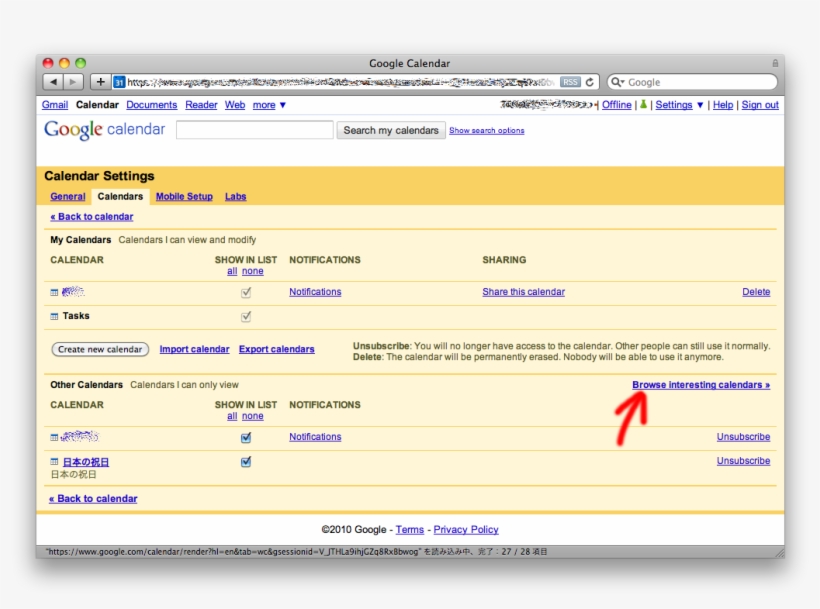Click the Privacy Policy link in footer

[466, 530]
